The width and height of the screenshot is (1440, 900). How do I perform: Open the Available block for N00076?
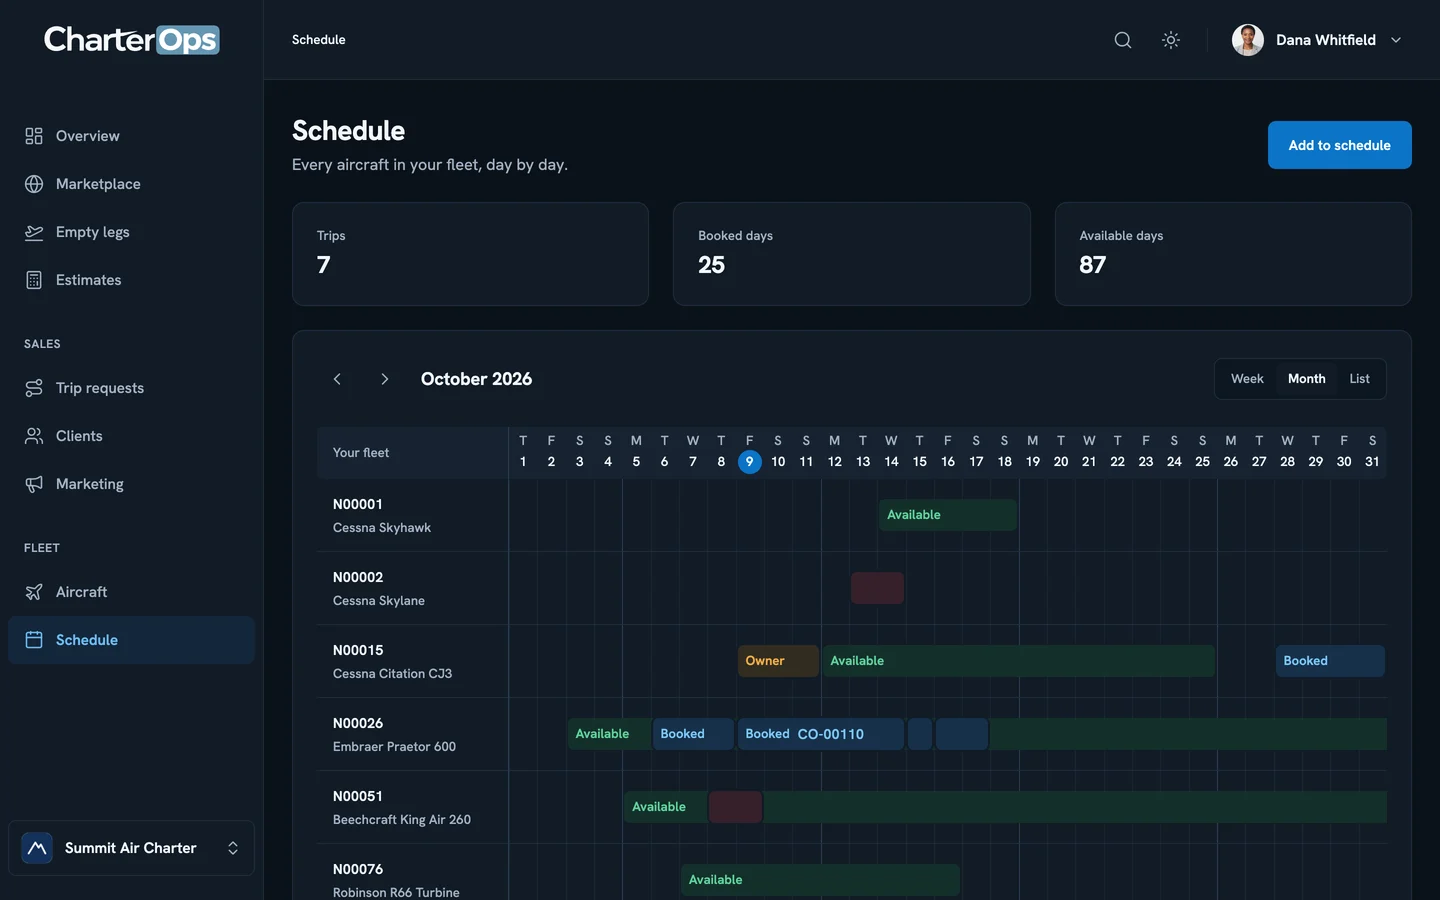tap(820, 880)
